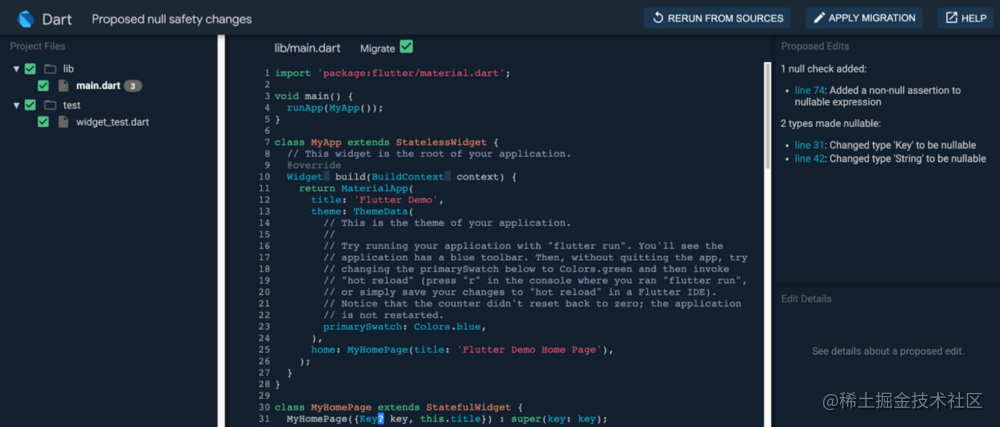Collapse the lib folder tree arrow

pos(16,69)
